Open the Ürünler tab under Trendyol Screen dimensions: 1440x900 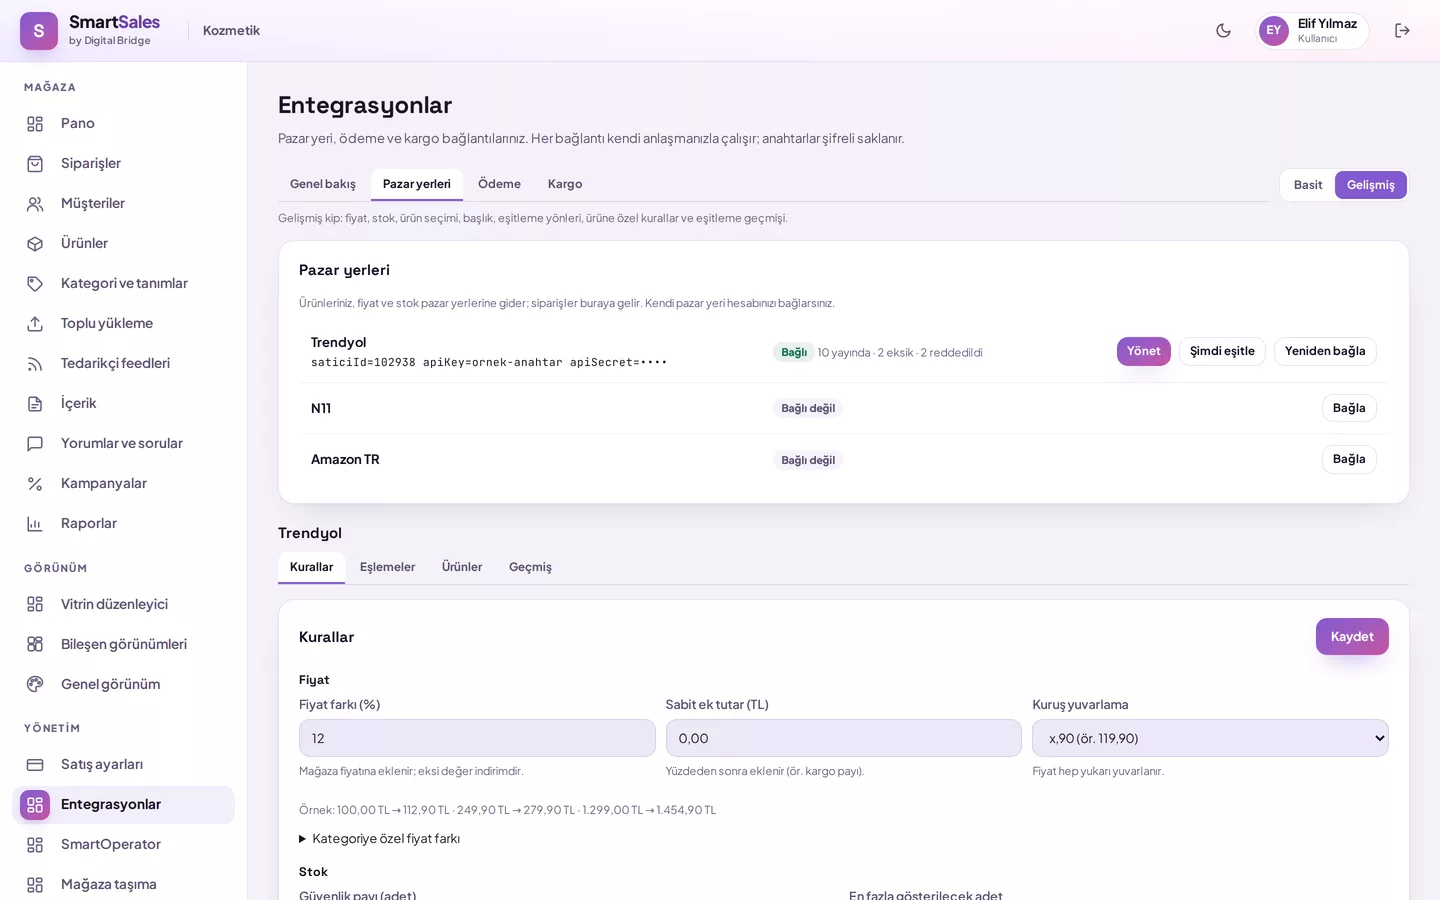coord(462,567)
